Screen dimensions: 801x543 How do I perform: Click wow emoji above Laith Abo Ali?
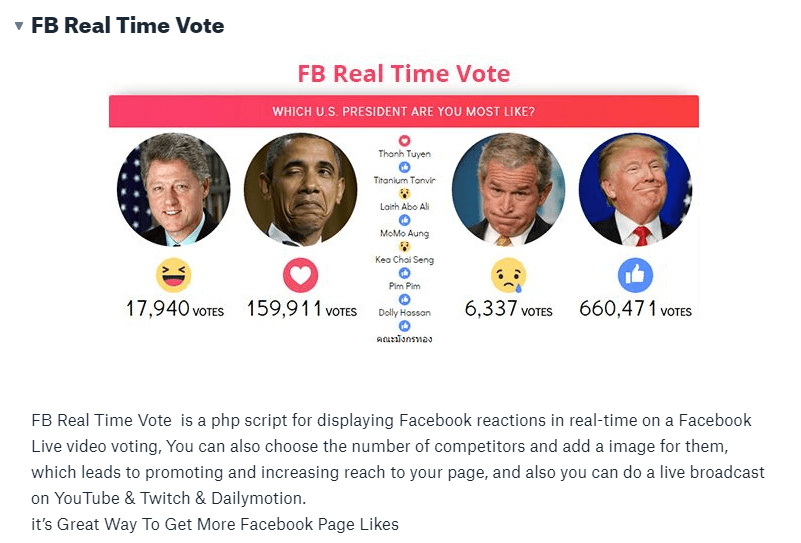point(404,193)
